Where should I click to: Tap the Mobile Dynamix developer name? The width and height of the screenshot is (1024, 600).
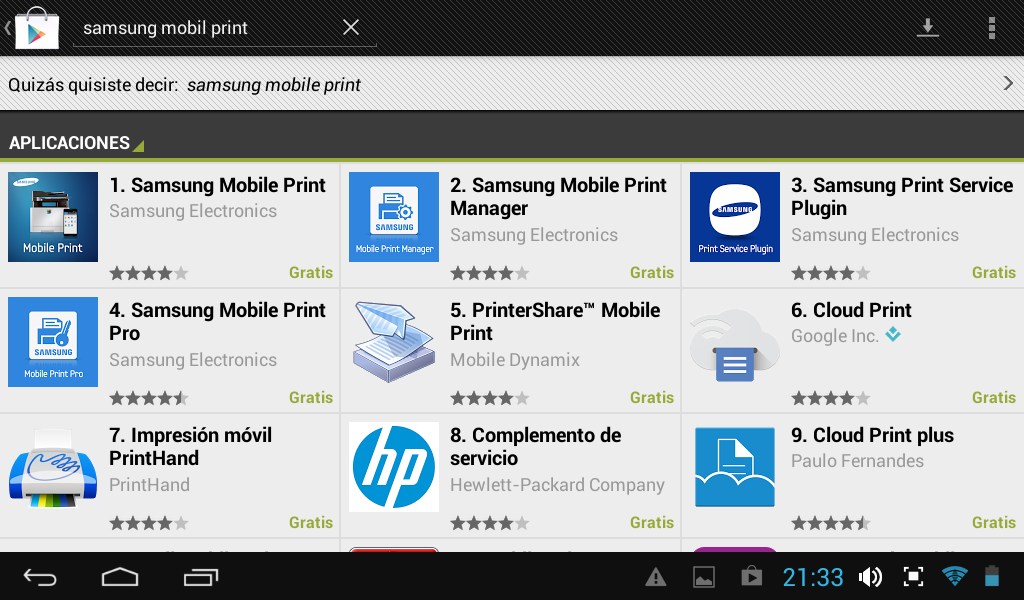coord(515,360)
